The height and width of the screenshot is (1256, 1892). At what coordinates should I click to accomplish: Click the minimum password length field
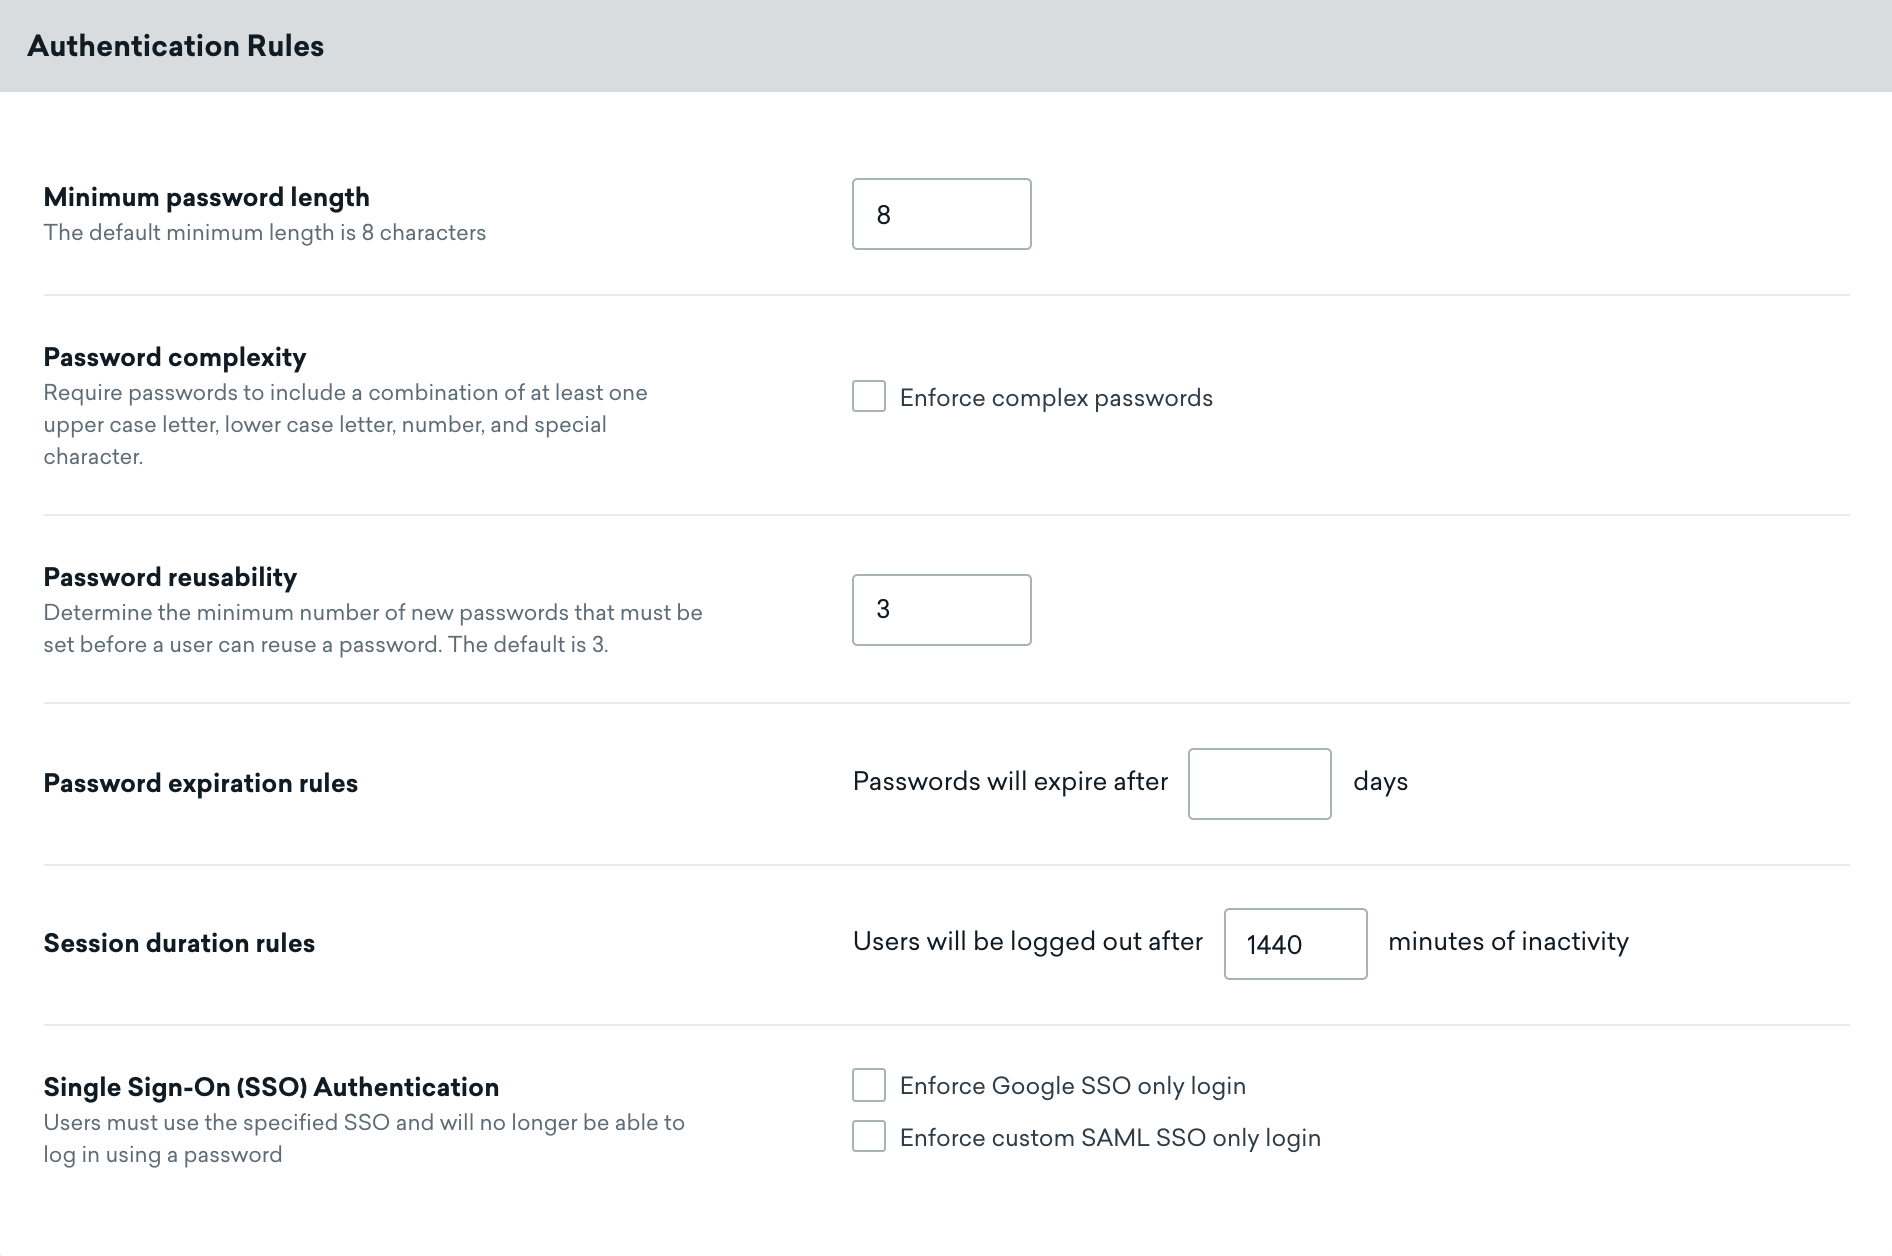(941, 214)
